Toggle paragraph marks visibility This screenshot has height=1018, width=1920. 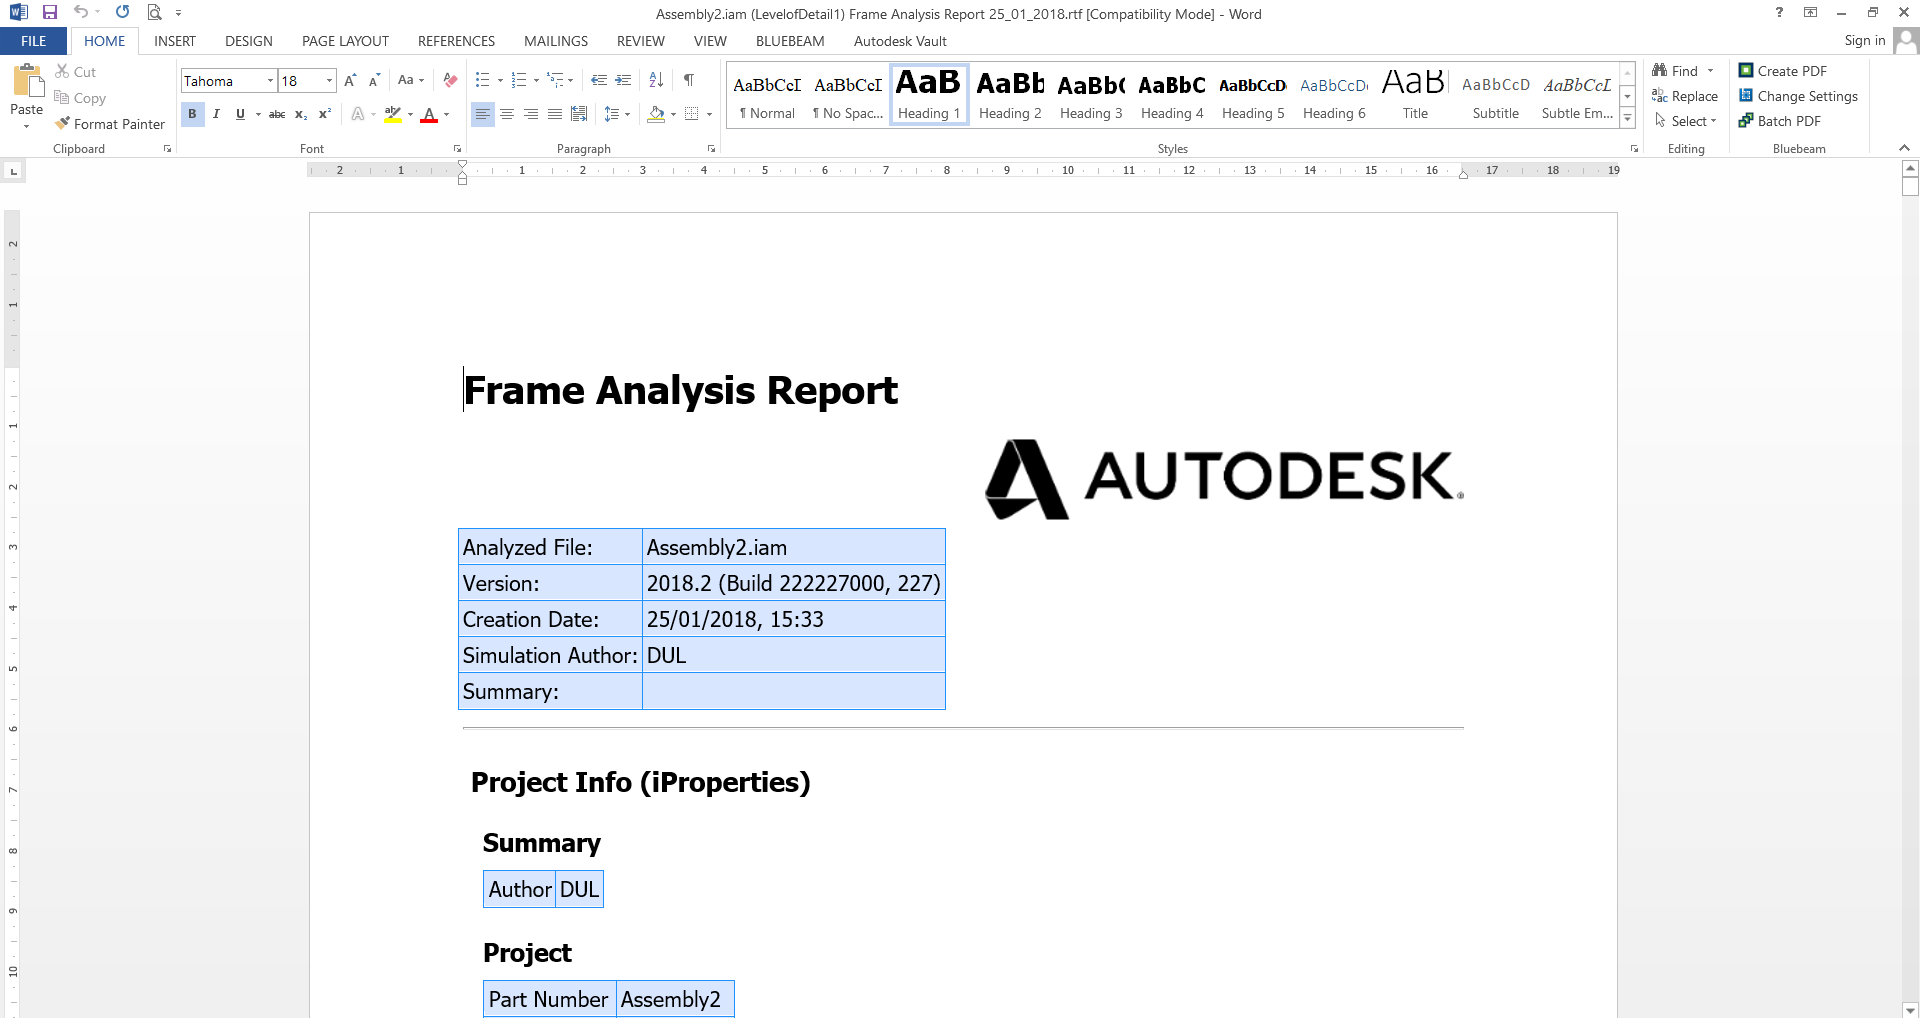pos(688,80)
